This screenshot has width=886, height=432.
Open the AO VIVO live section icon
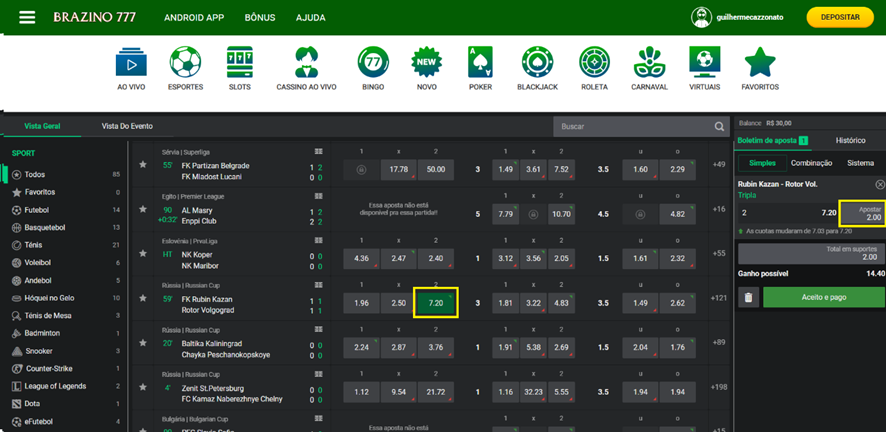(131, 62)
